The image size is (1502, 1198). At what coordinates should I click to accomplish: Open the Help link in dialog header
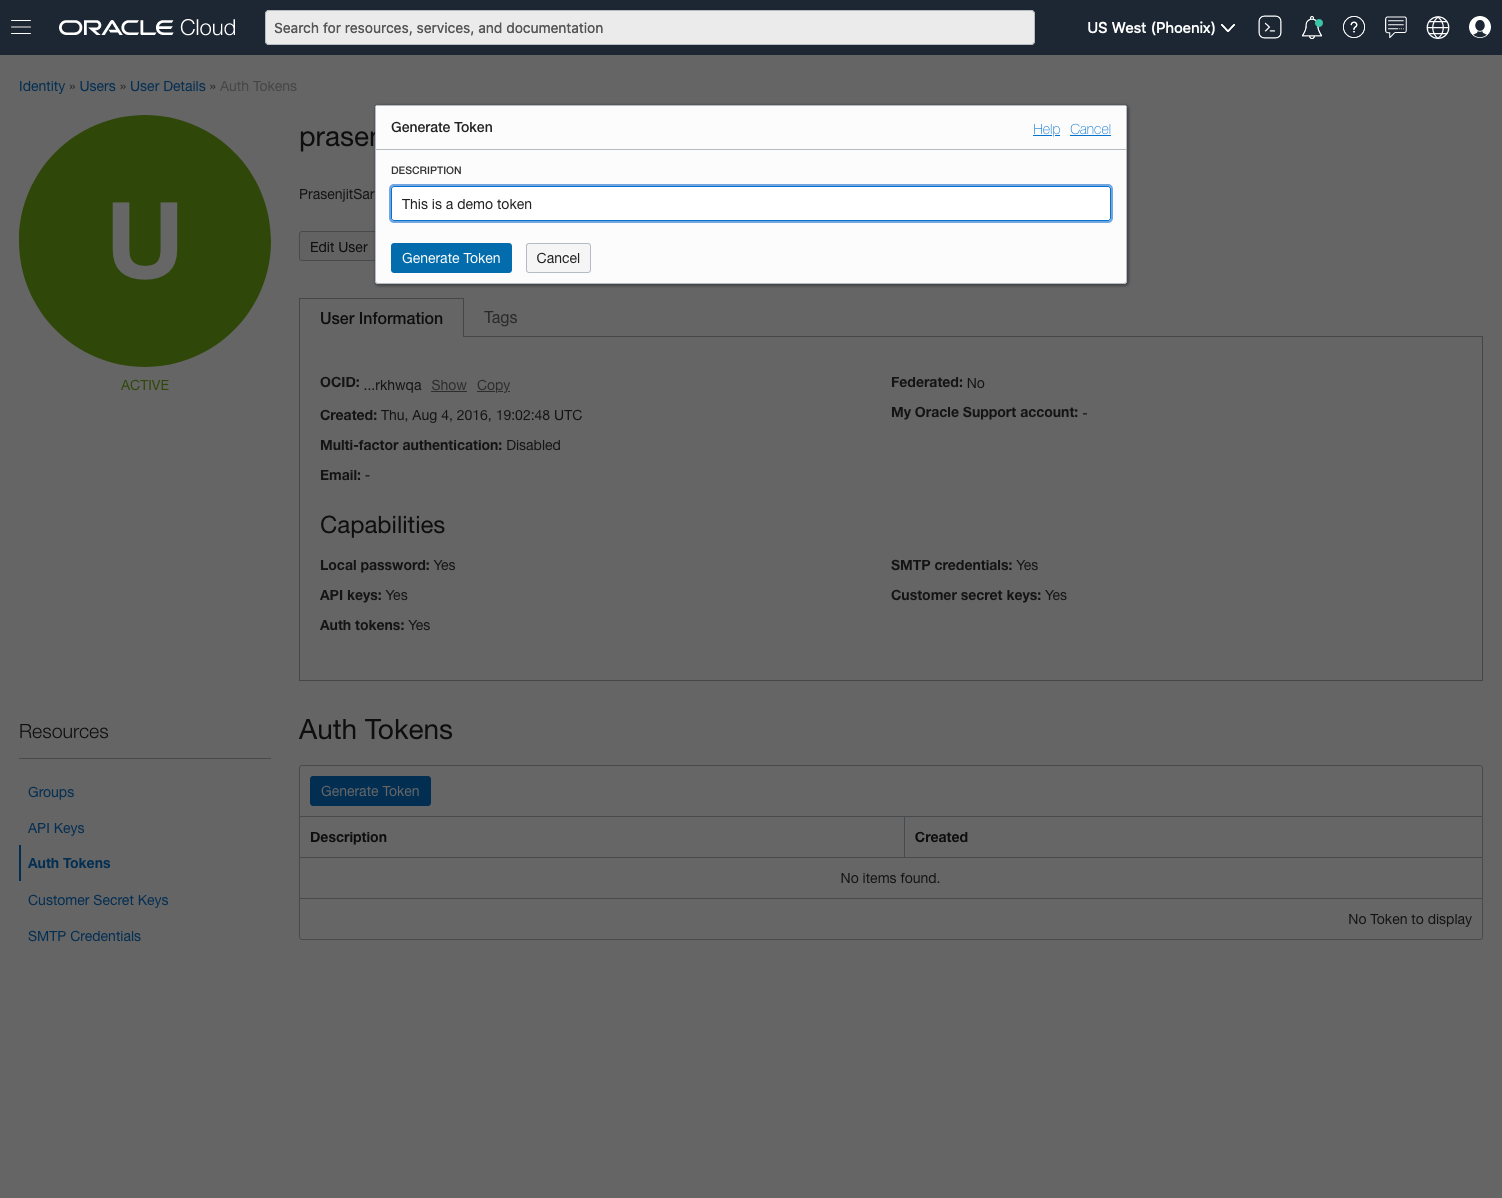click(1046, 129)
